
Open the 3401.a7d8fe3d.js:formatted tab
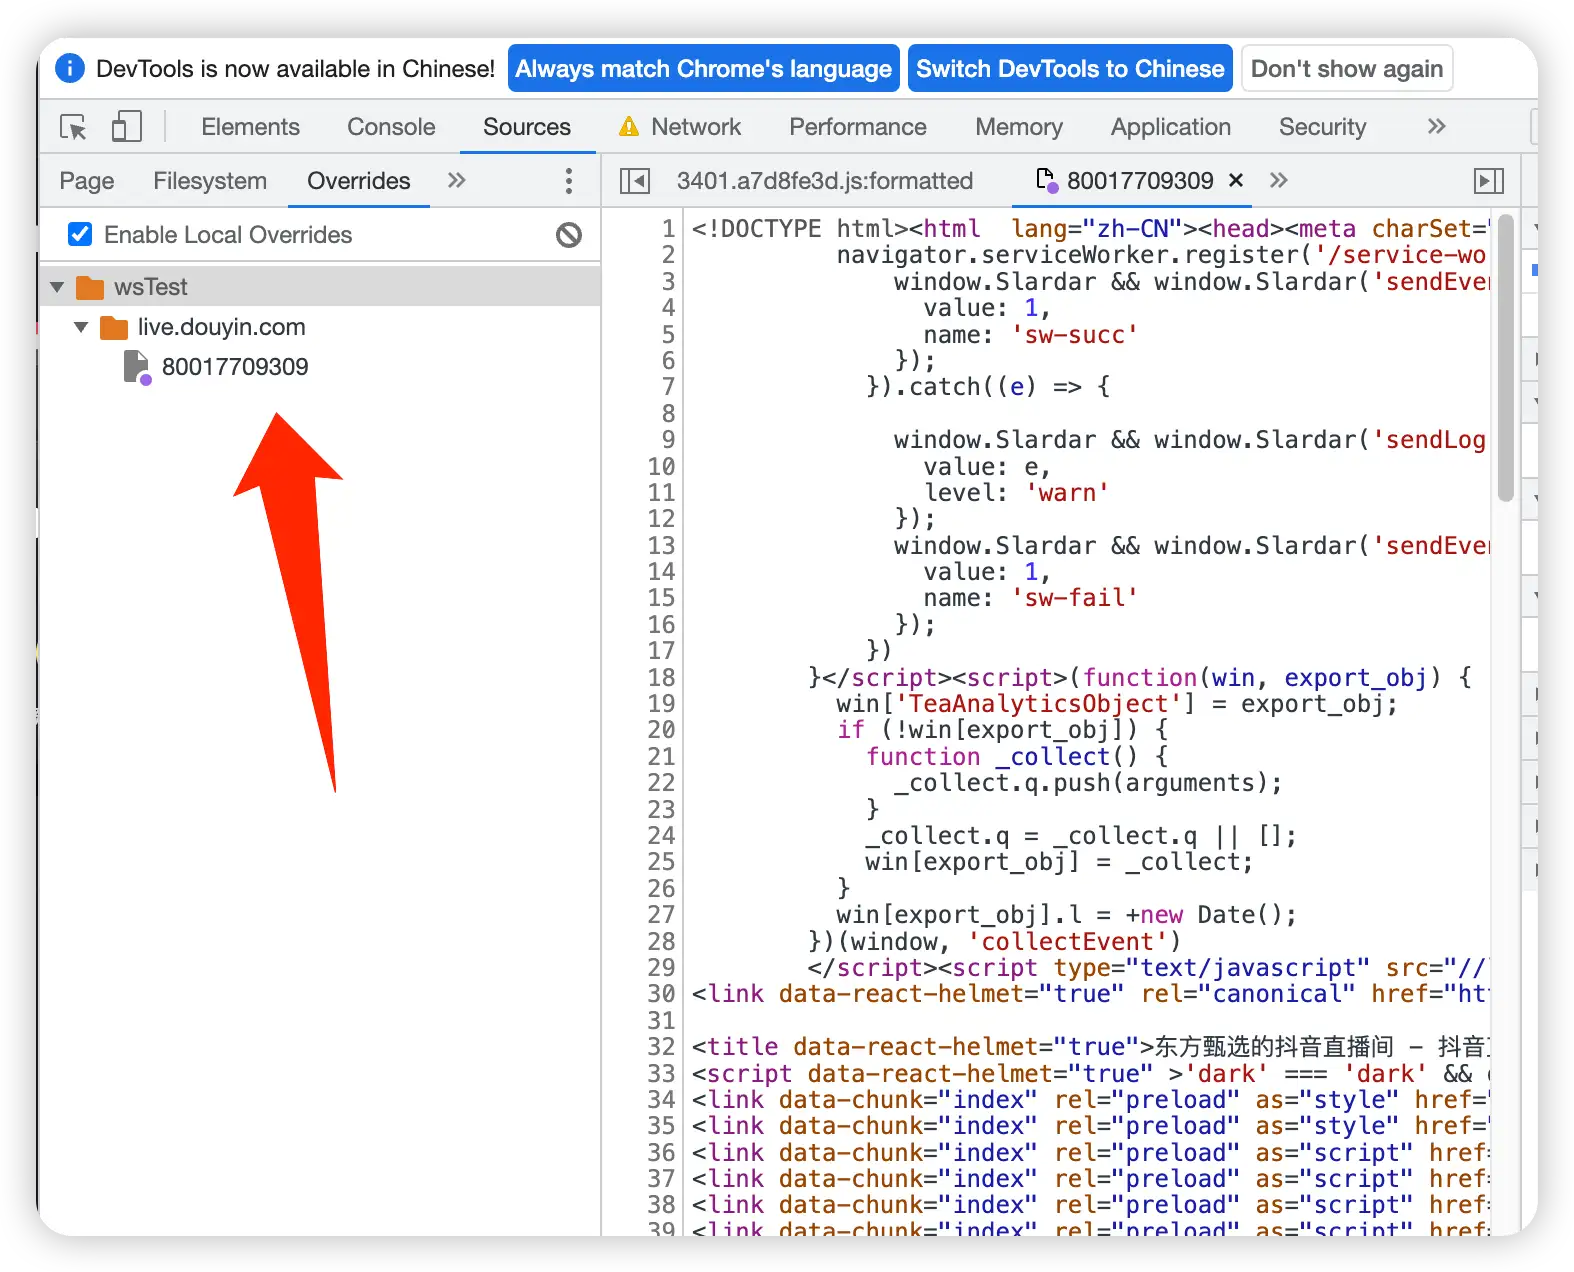point(825,181)
